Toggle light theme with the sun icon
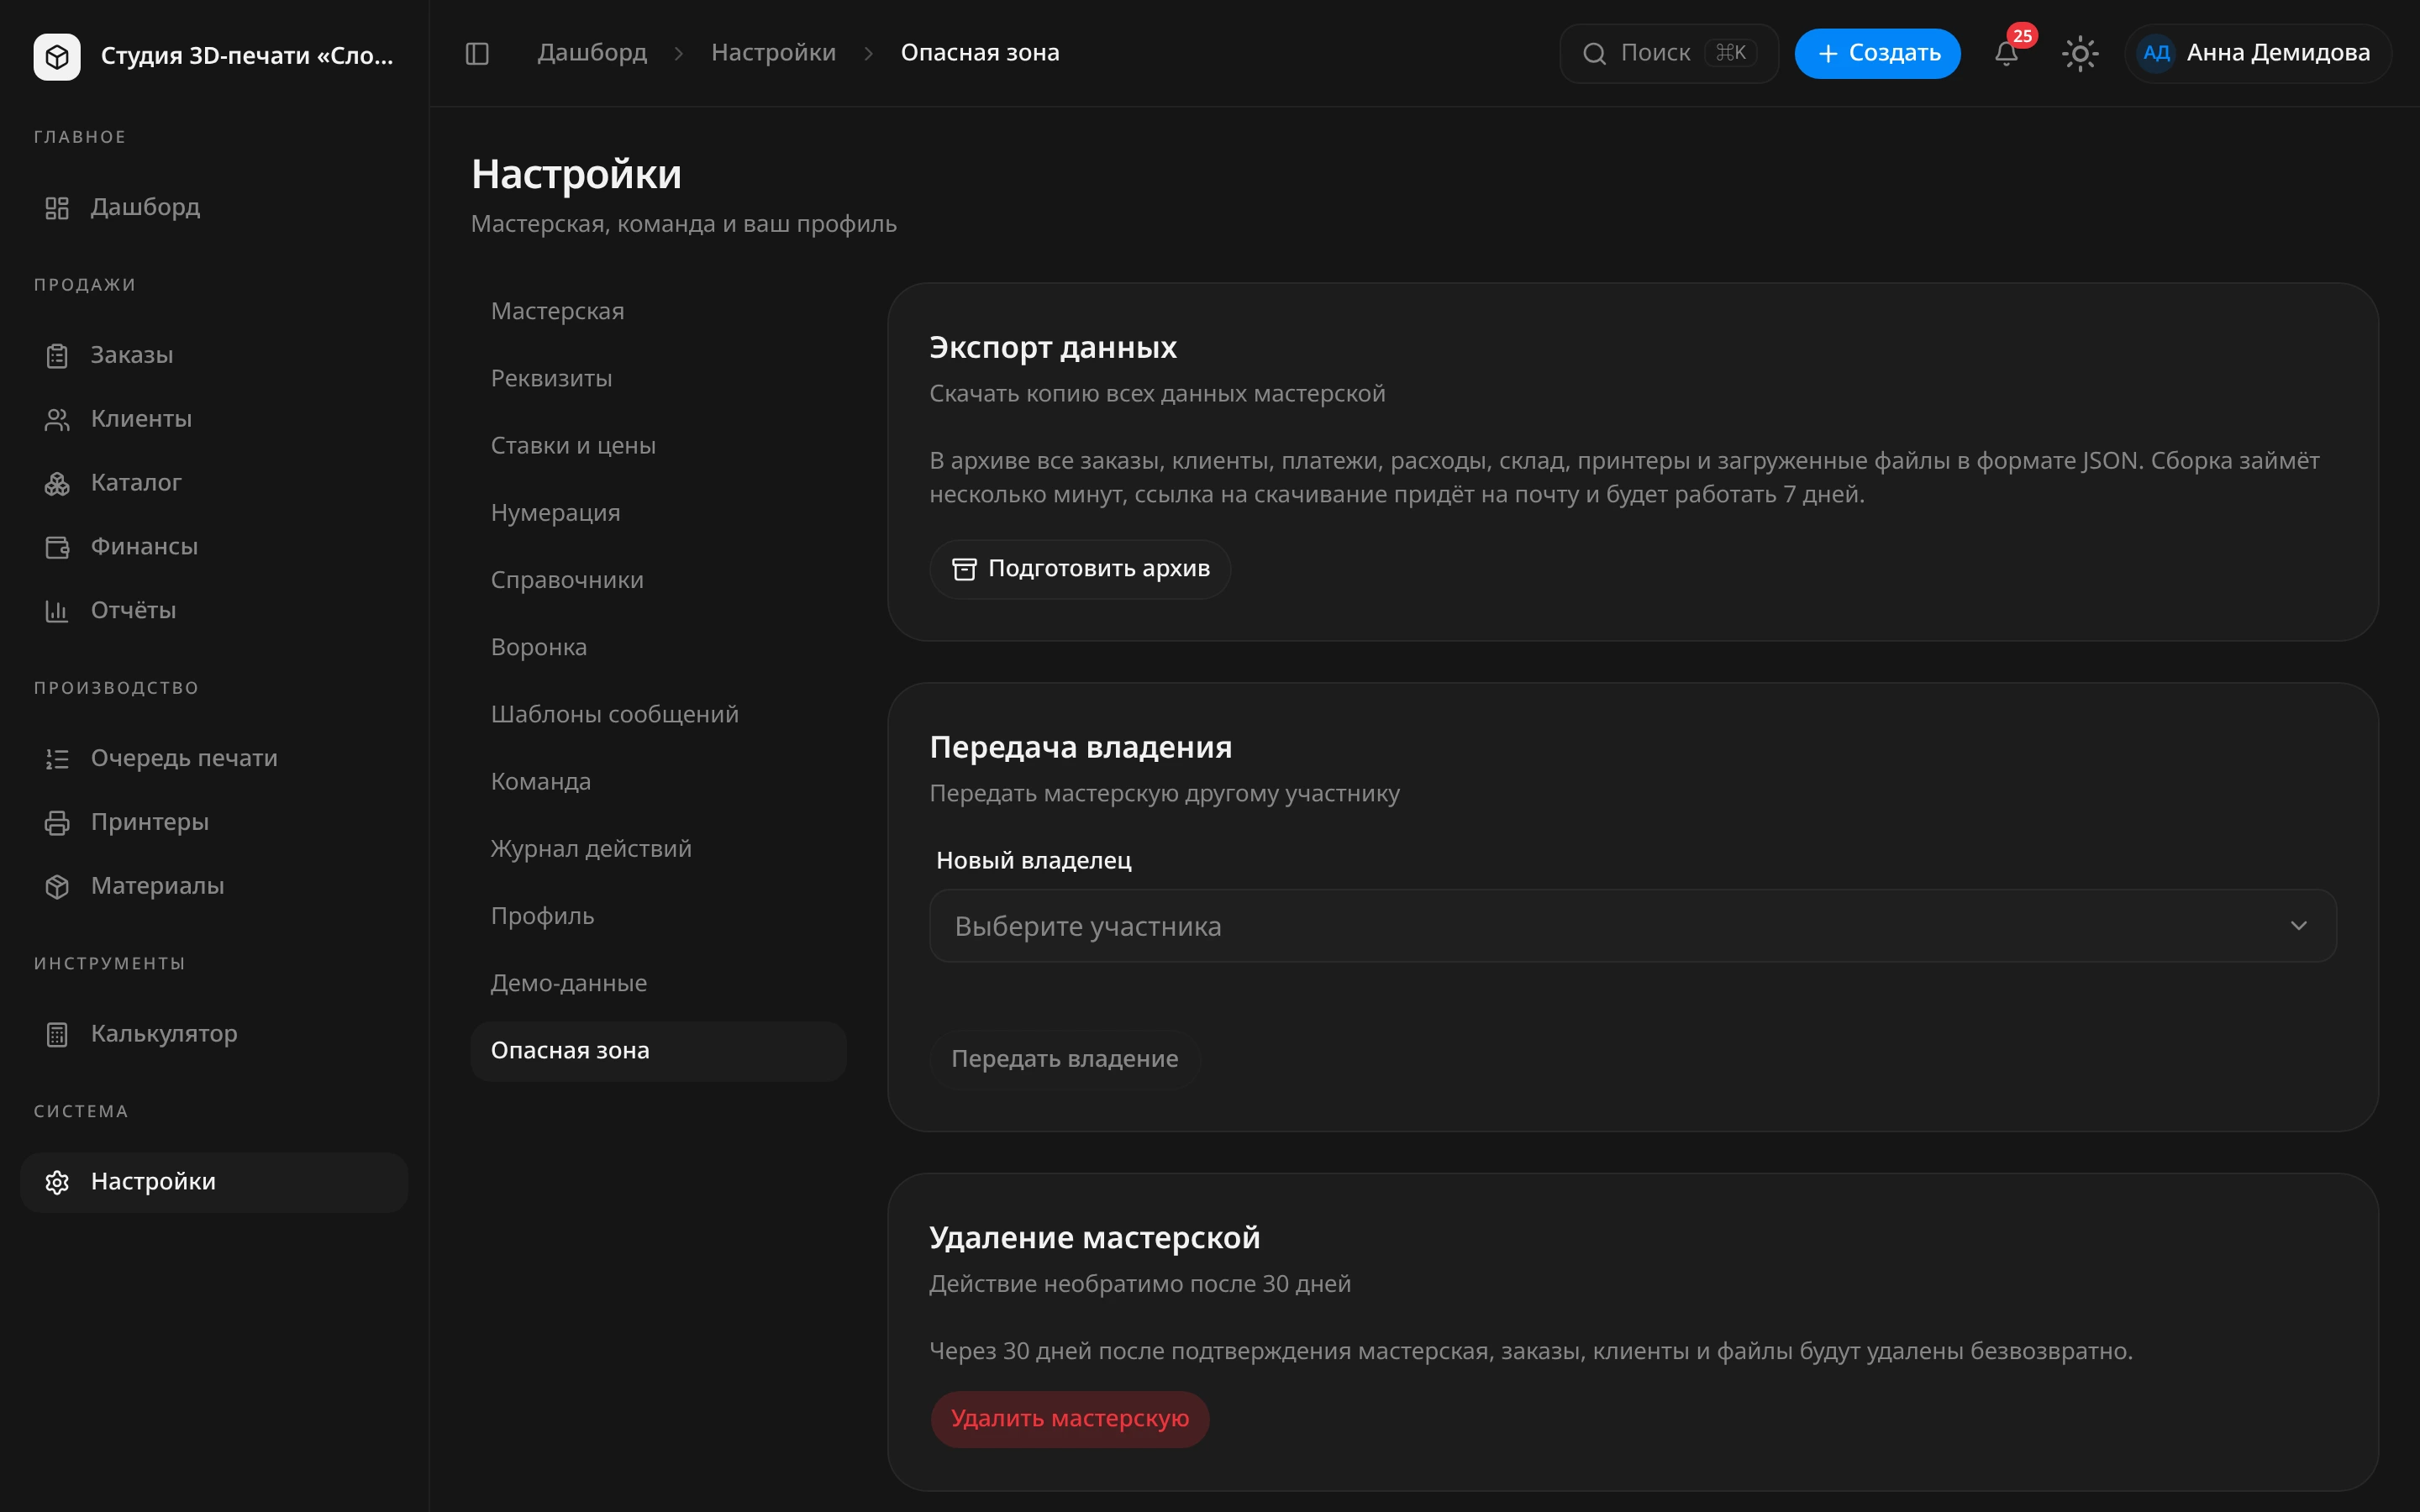 click(2080, 53)
